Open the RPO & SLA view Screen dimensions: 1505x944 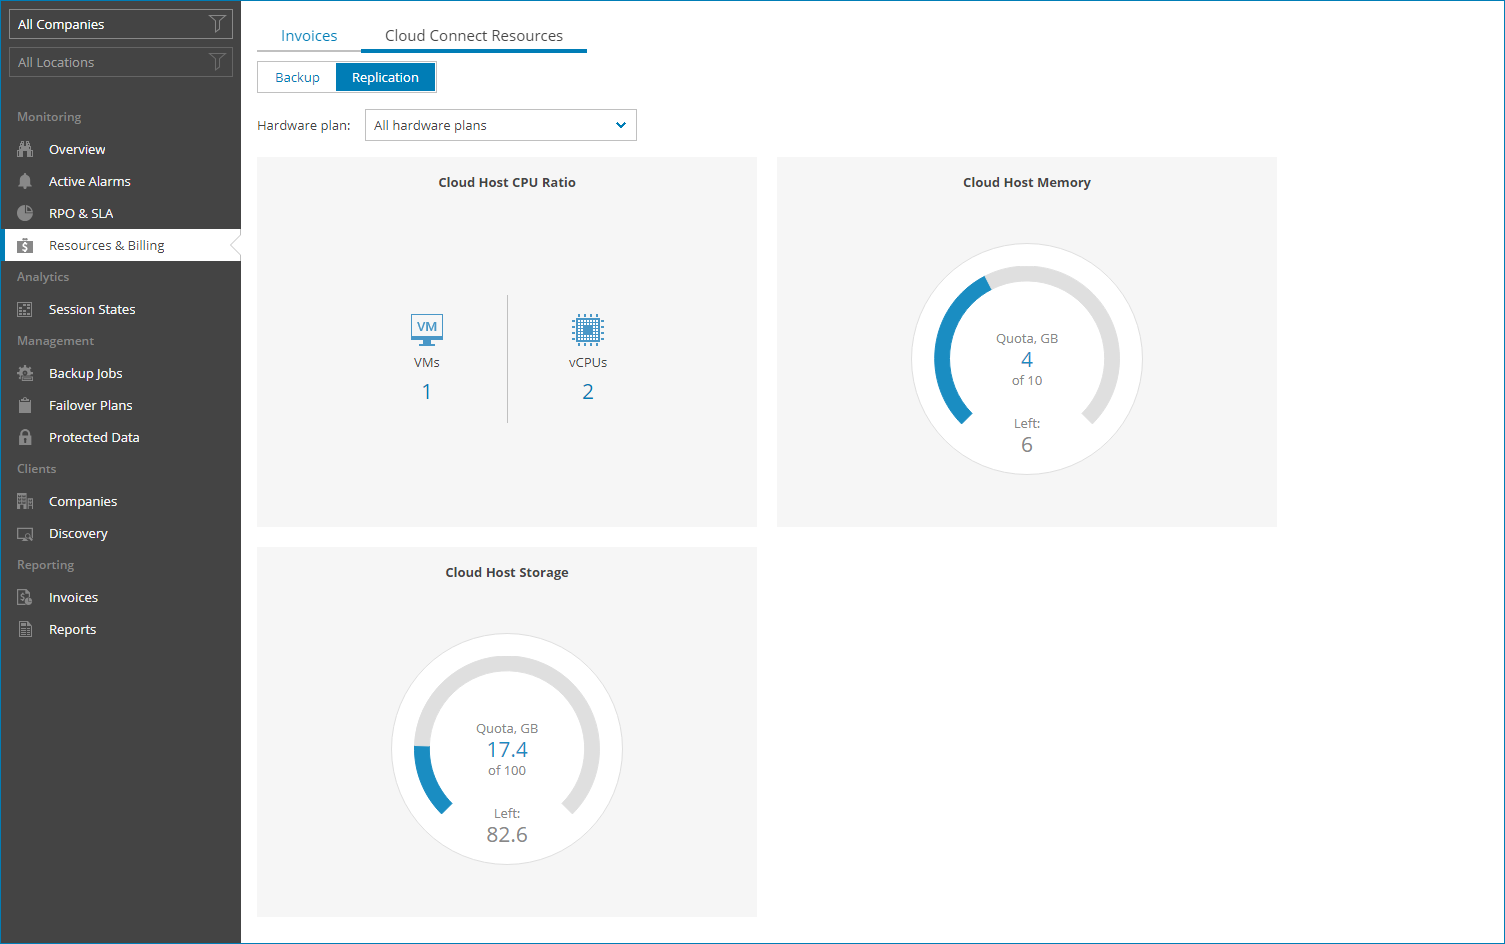[24, 213]
